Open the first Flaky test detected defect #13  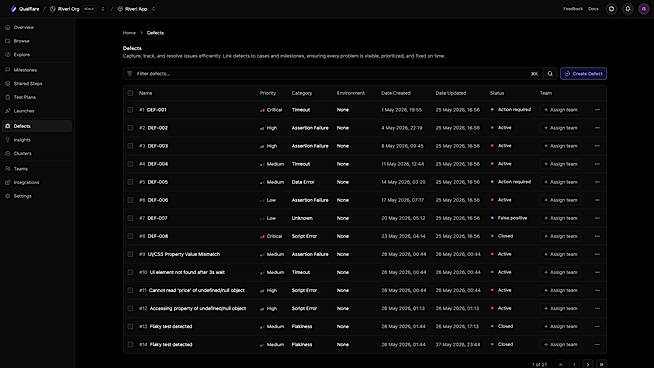tap(171, 326)
